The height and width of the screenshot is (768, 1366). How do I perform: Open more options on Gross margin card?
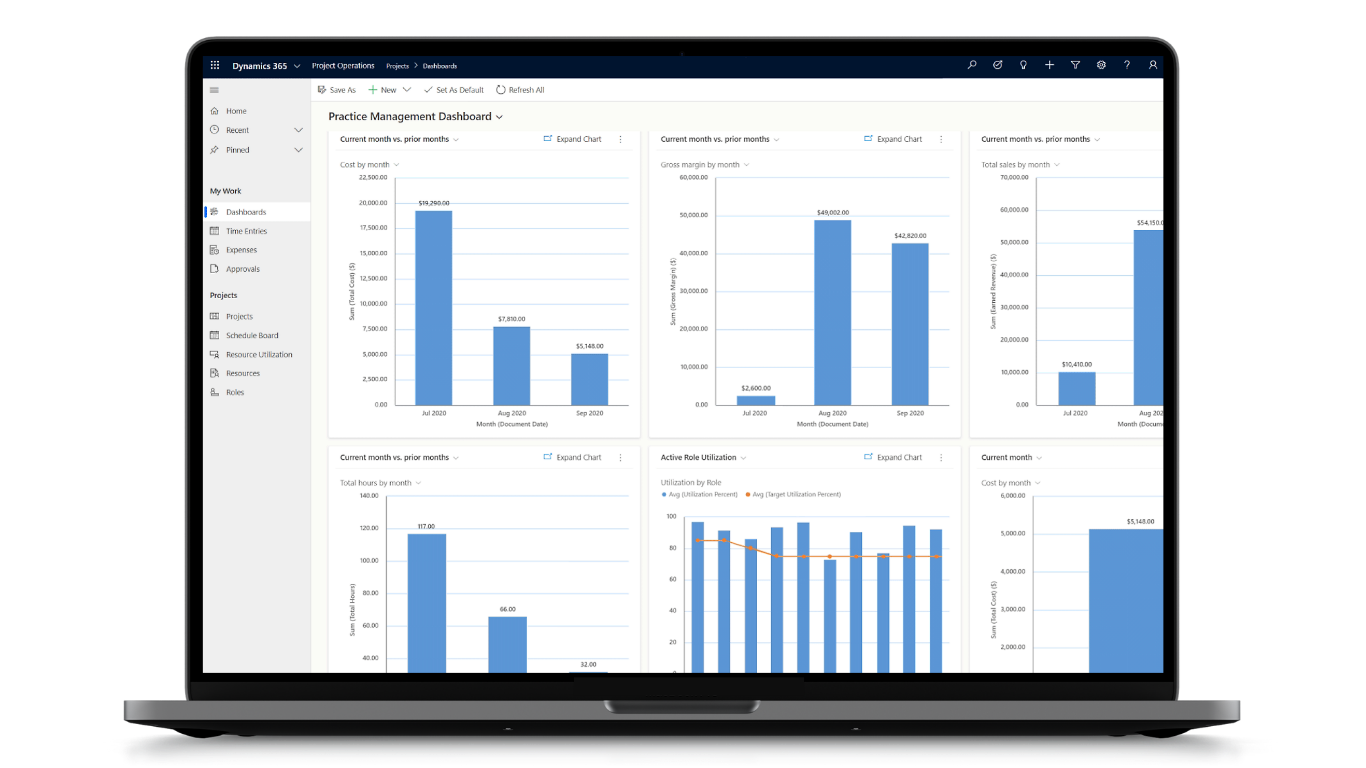pyautogui.click(x=941, y=139)
